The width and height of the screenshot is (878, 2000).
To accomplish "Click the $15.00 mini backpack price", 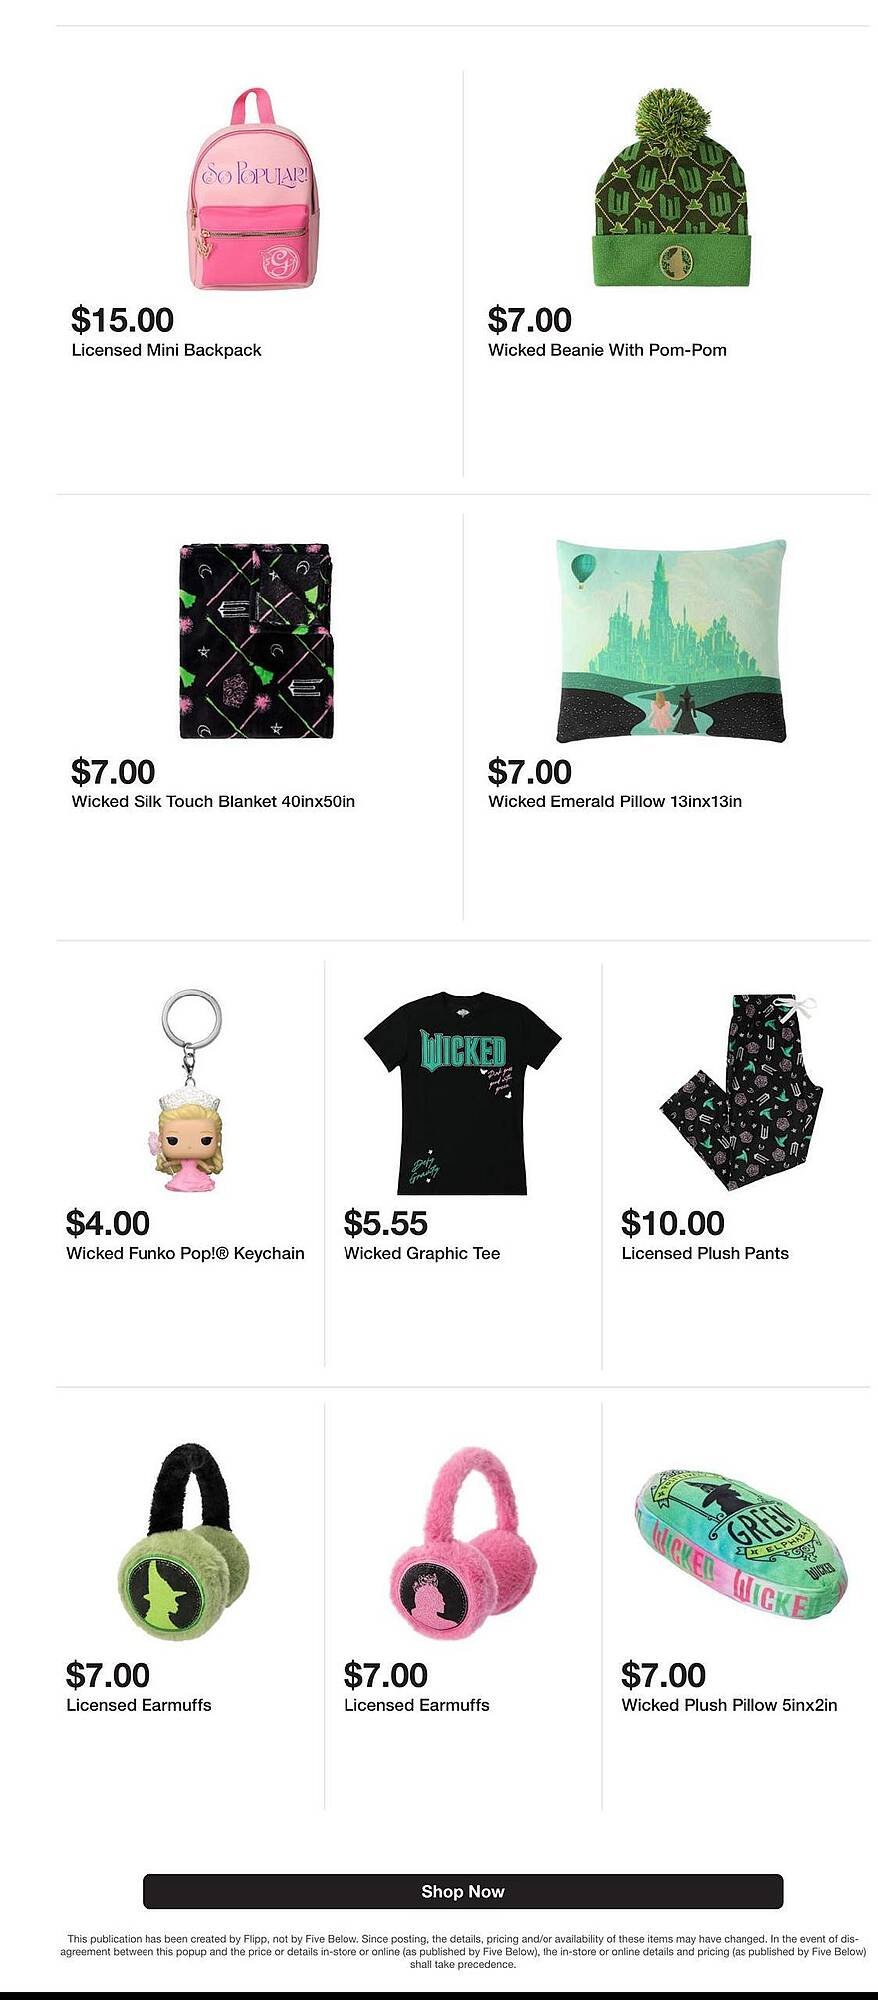I will click(122, 320).
